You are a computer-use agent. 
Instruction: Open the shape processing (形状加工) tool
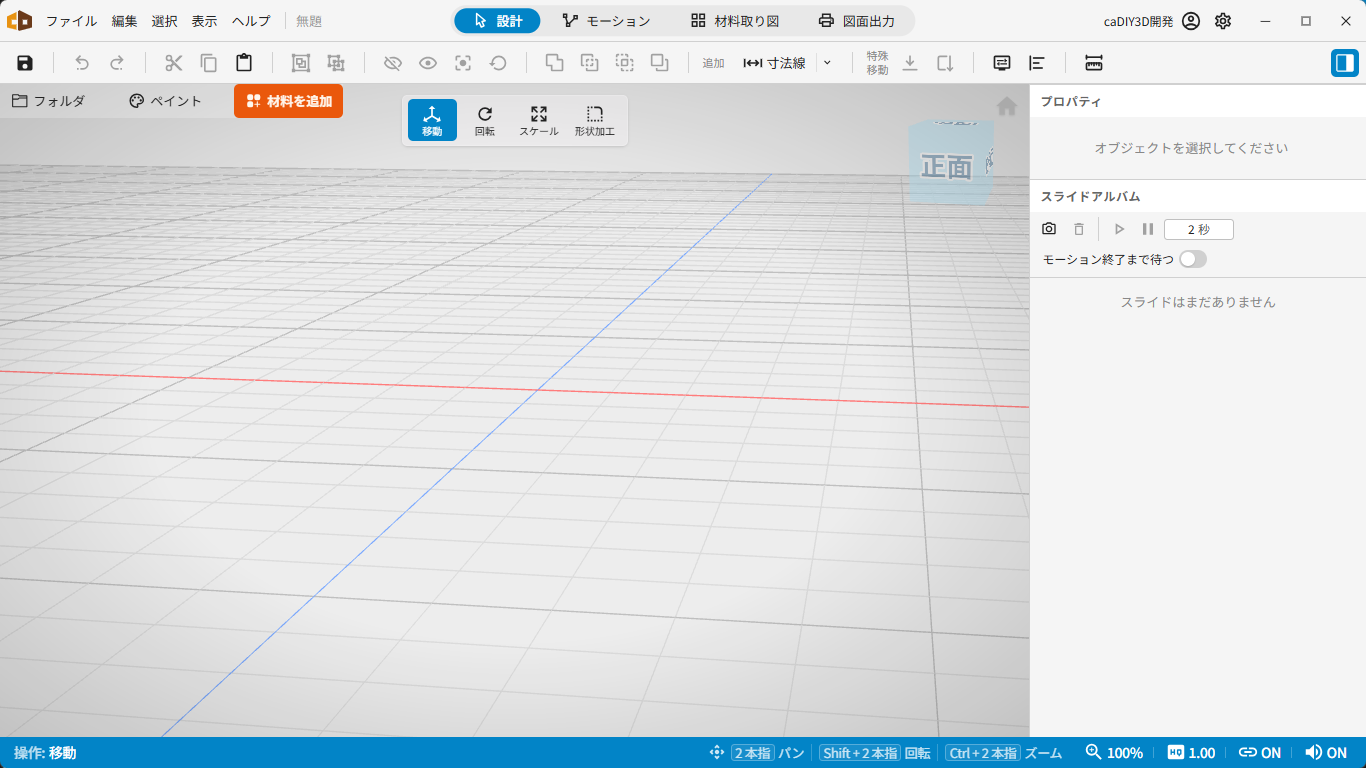click(x=595, y=120)
